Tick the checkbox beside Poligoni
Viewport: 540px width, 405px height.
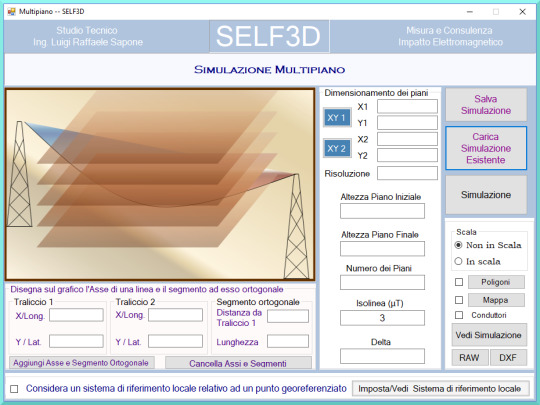[x=459, y=282]
